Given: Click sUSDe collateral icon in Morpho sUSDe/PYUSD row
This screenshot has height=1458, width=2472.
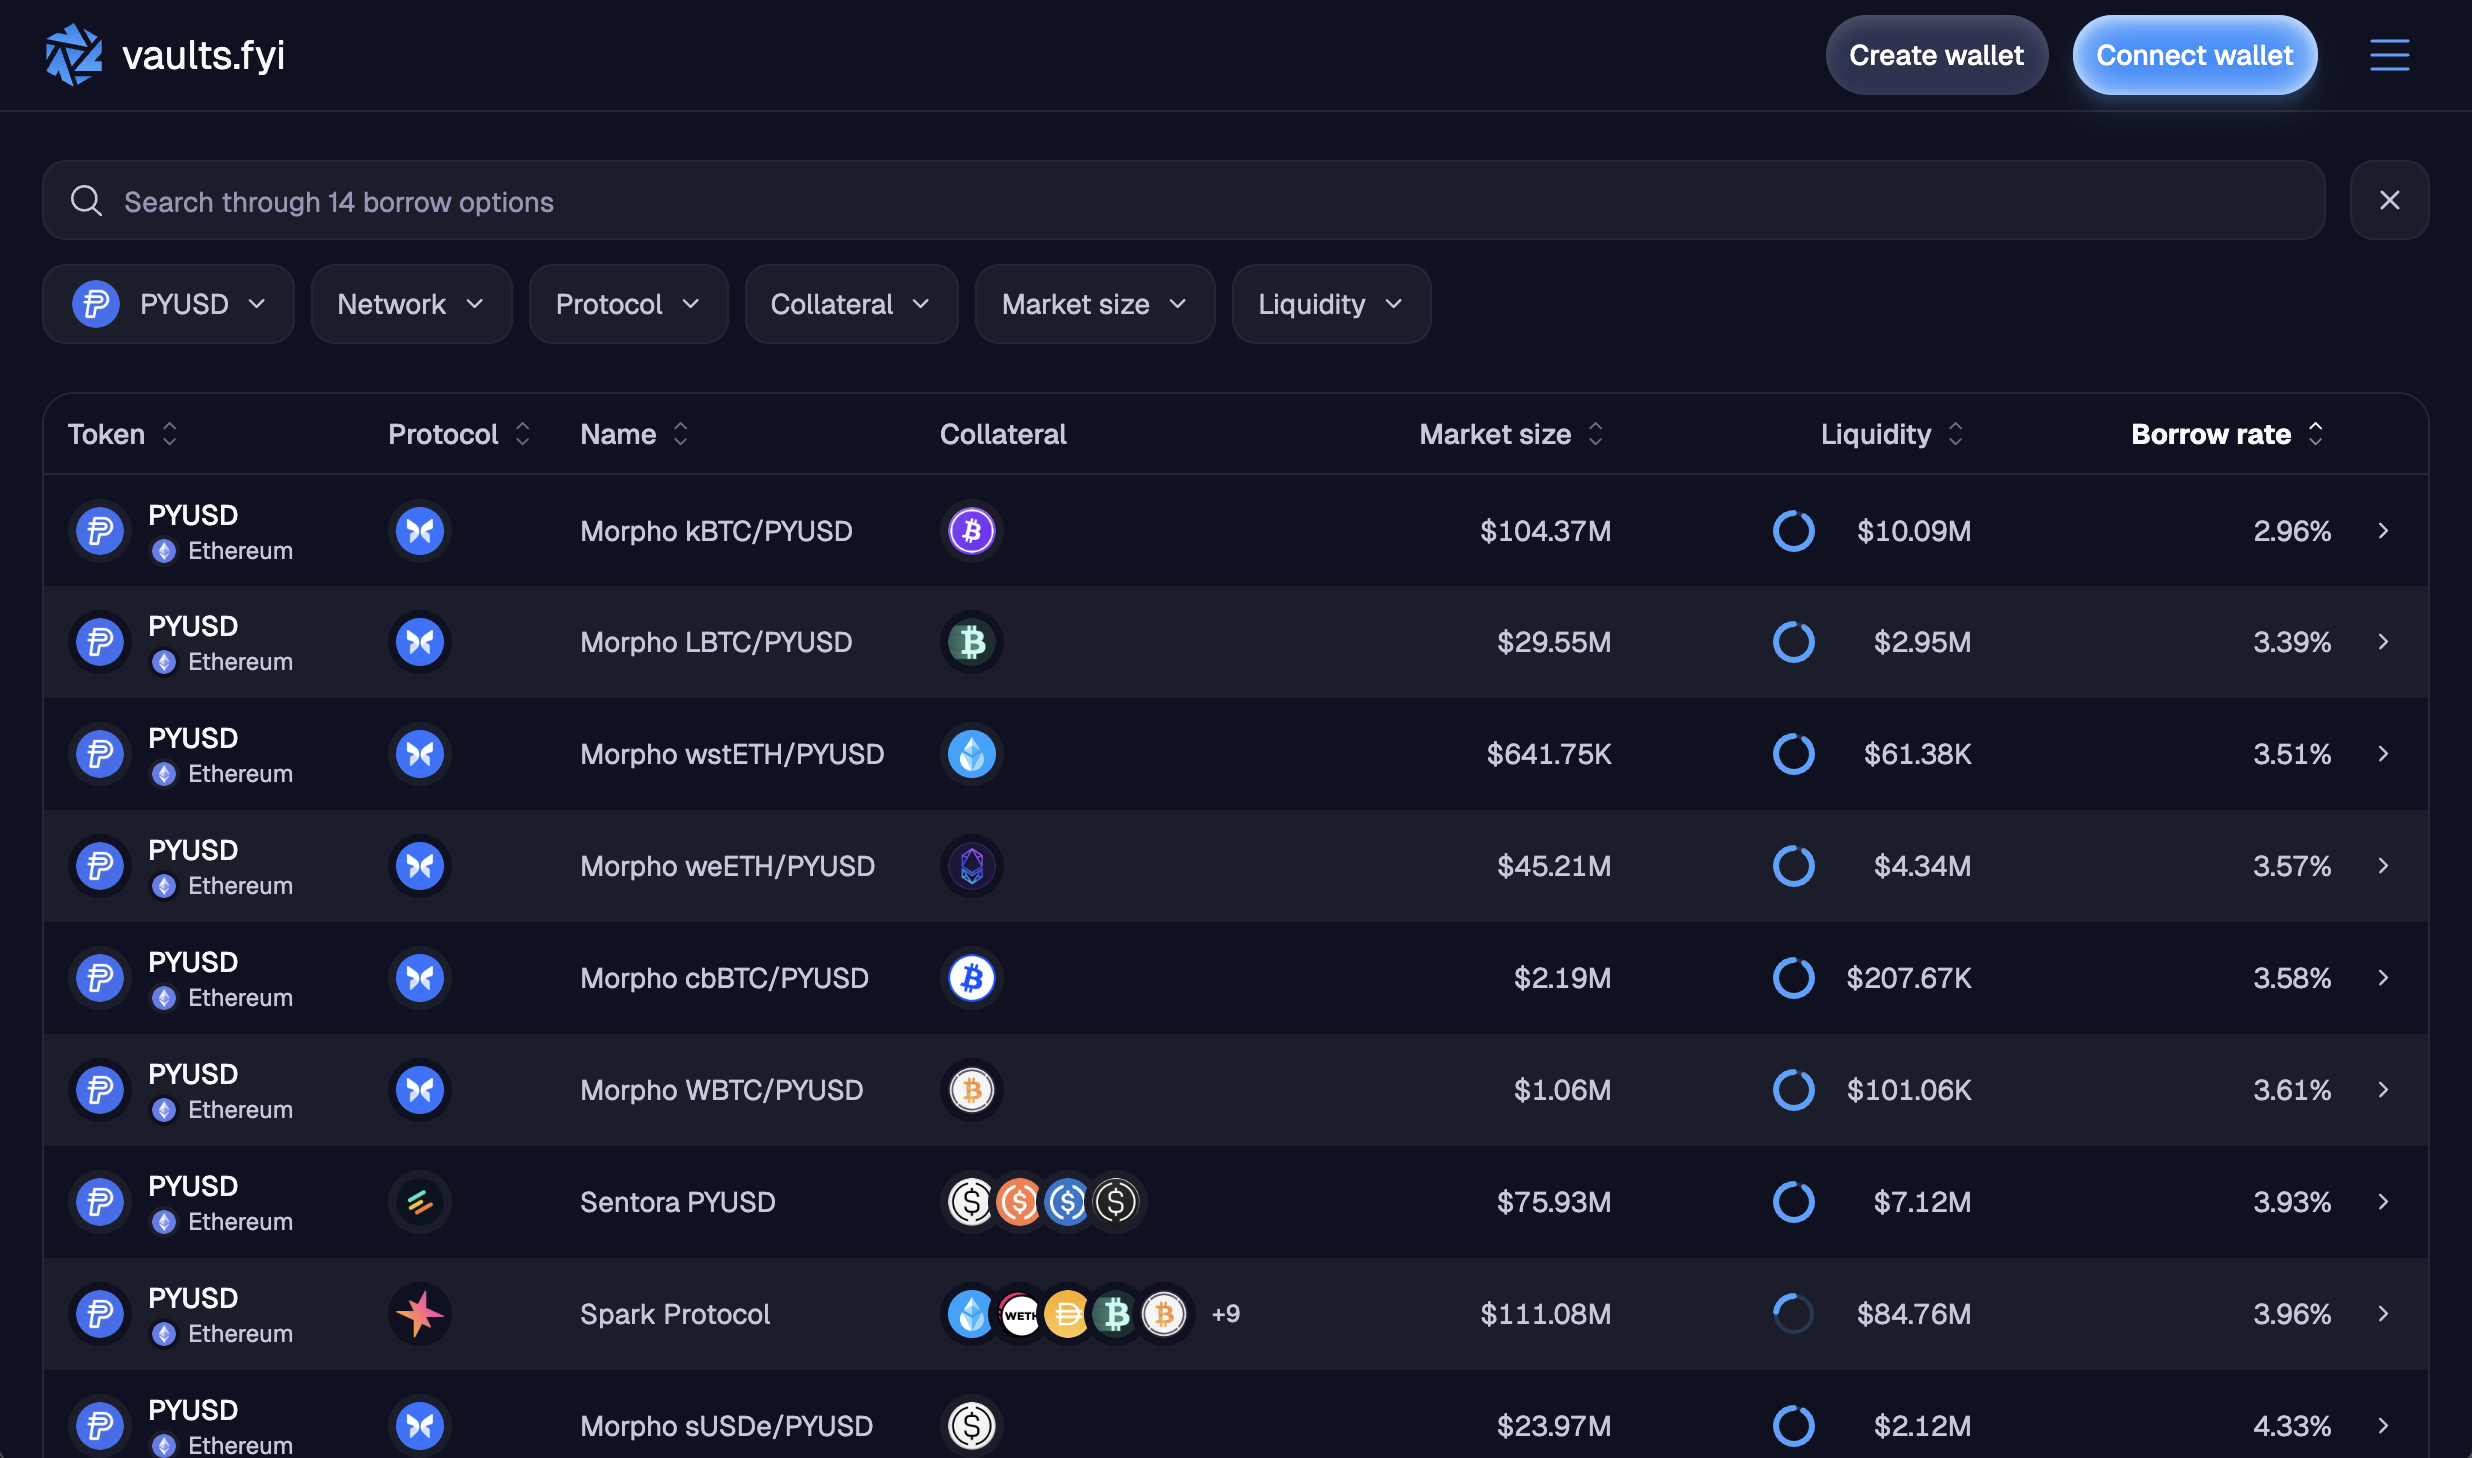Looking at the screenshot, I should 971,1426.
